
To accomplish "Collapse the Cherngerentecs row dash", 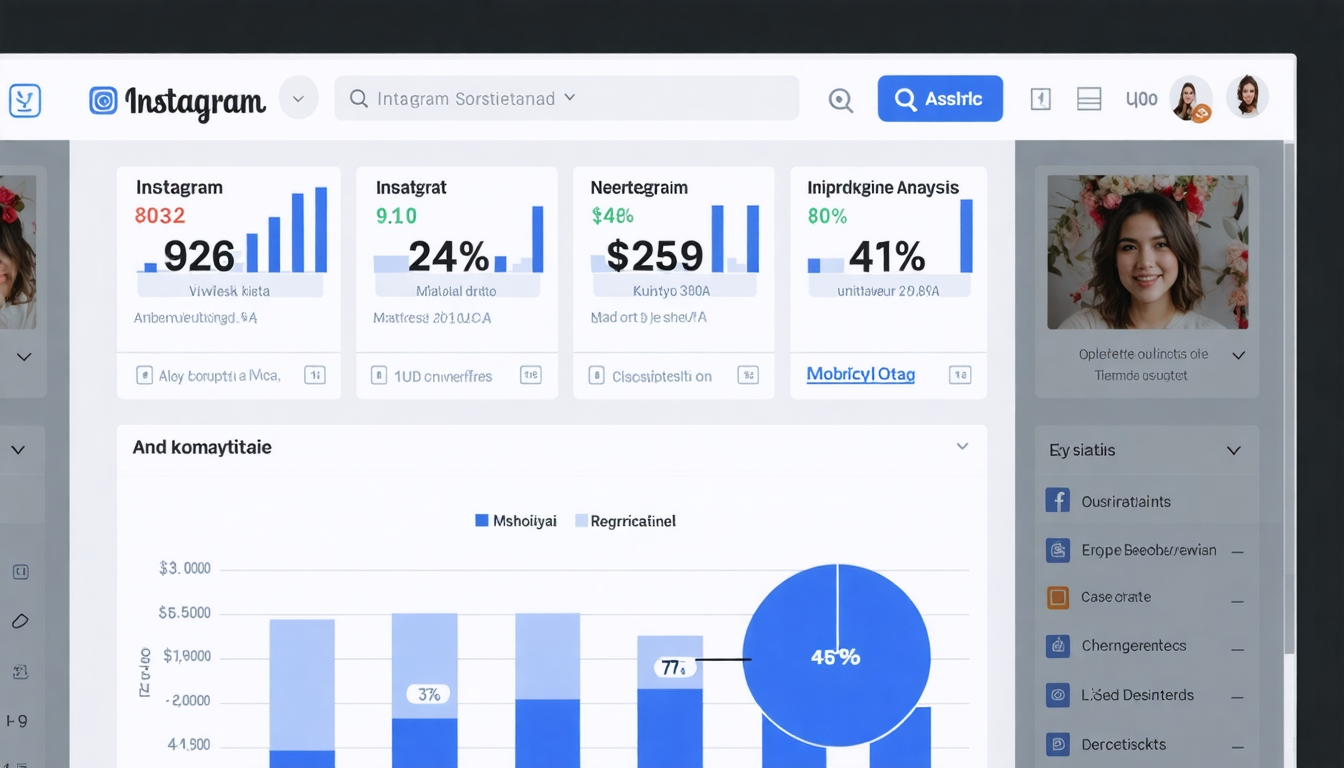I will (1237, 649).
